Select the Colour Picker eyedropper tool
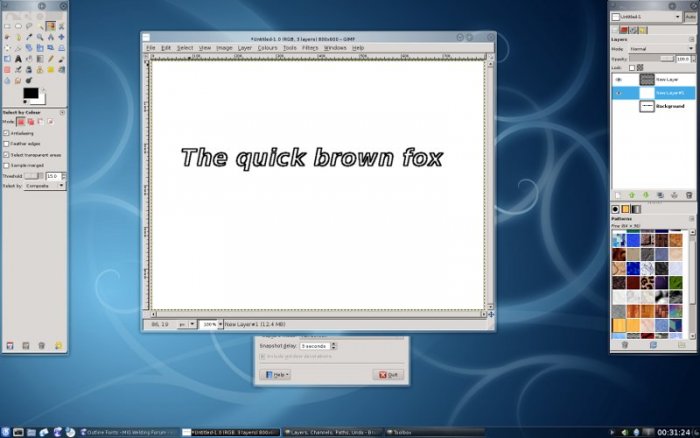This screenshot has width=700, height=438. point(29,37)
